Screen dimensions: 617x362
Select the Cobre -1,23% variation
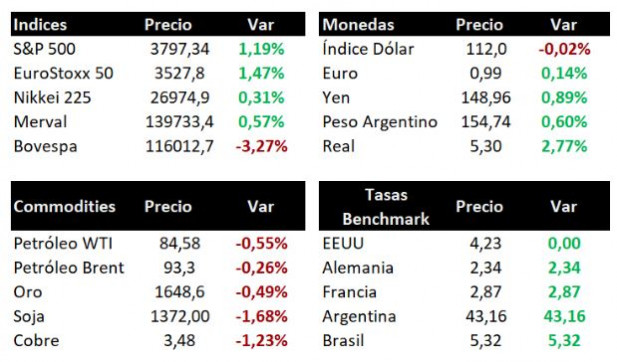click(261, 341)
